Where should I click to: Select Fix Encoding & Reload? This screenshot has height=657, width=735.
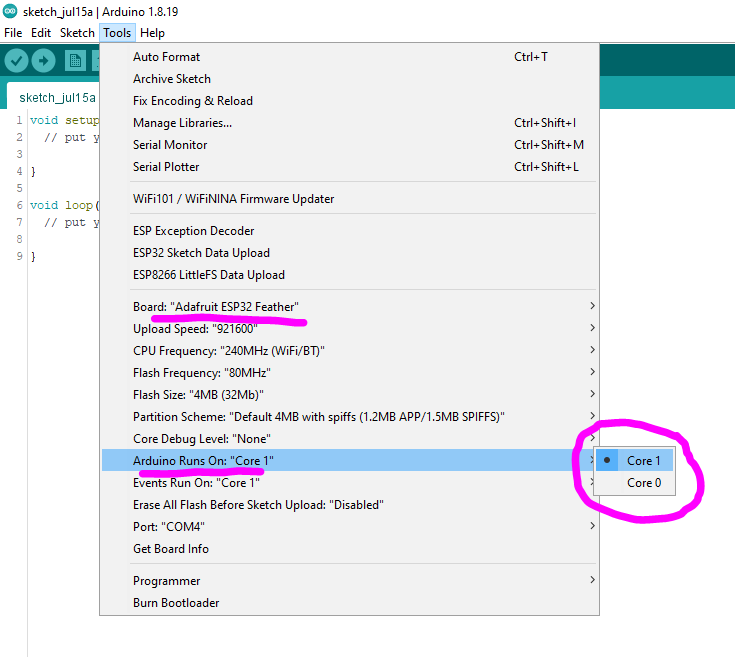[350, 101]
